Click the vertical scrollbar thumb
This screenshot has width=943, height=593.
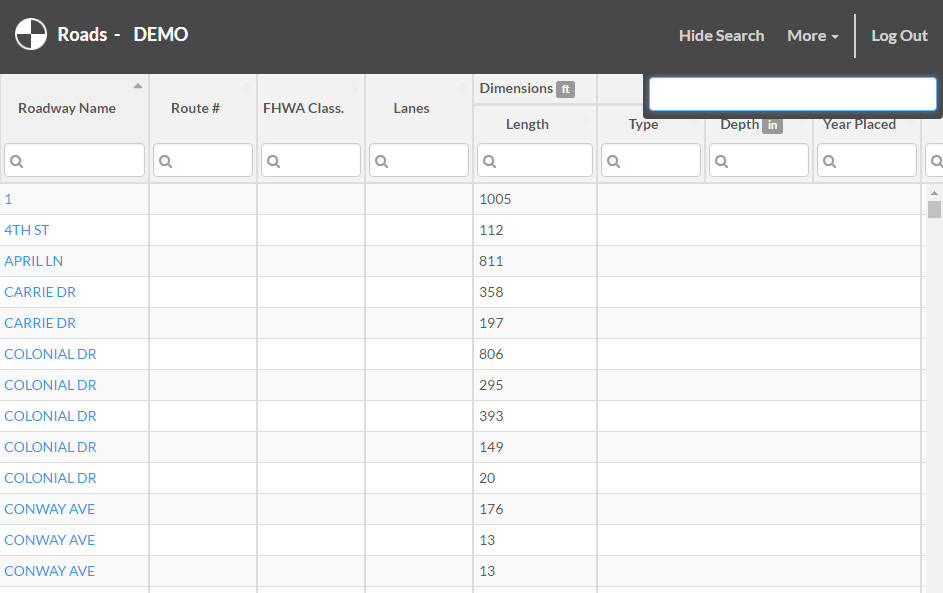click(x=934, y=209)
